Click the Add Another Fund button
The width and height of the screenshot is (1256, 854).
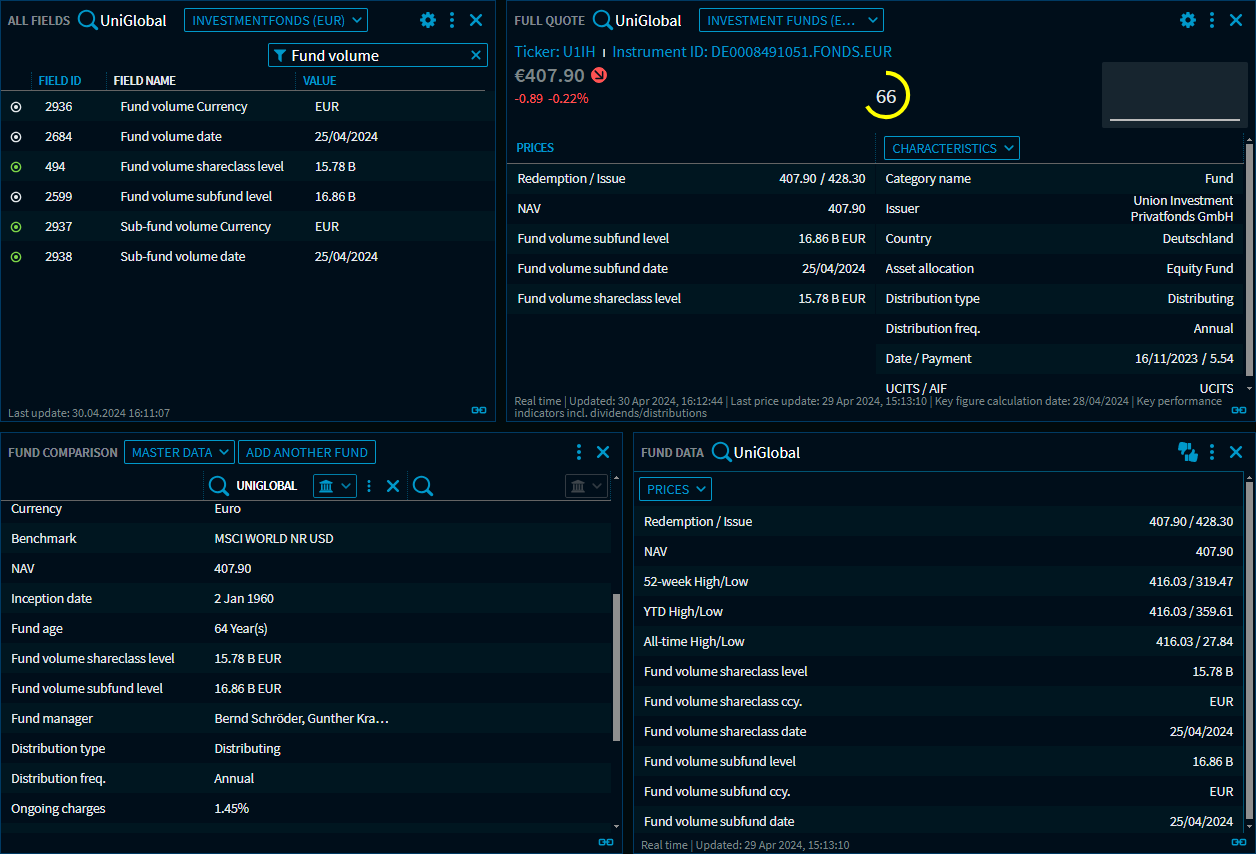point(306,453)
